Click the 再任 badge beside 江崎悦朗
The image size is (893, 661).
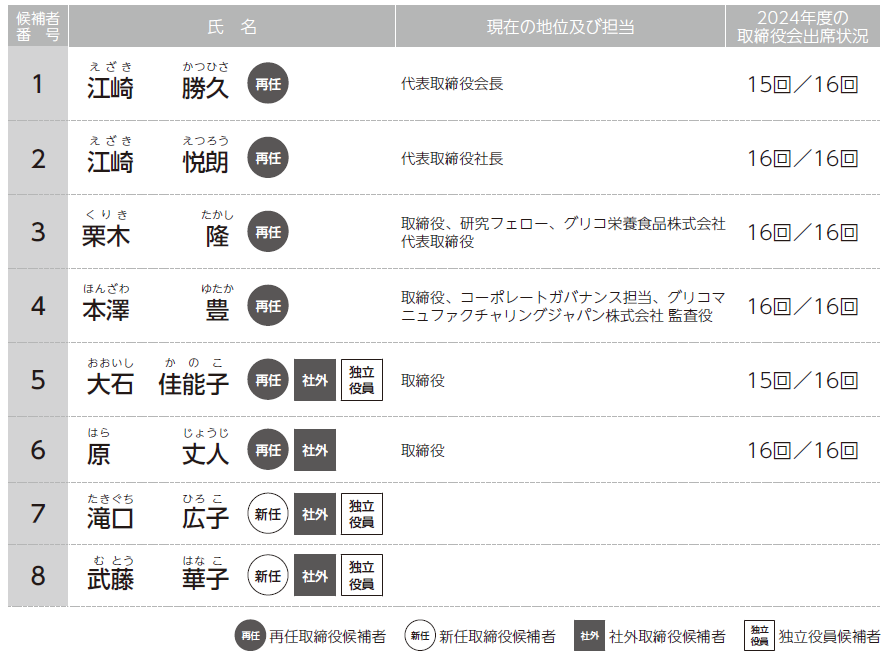(x=267, y=158)
